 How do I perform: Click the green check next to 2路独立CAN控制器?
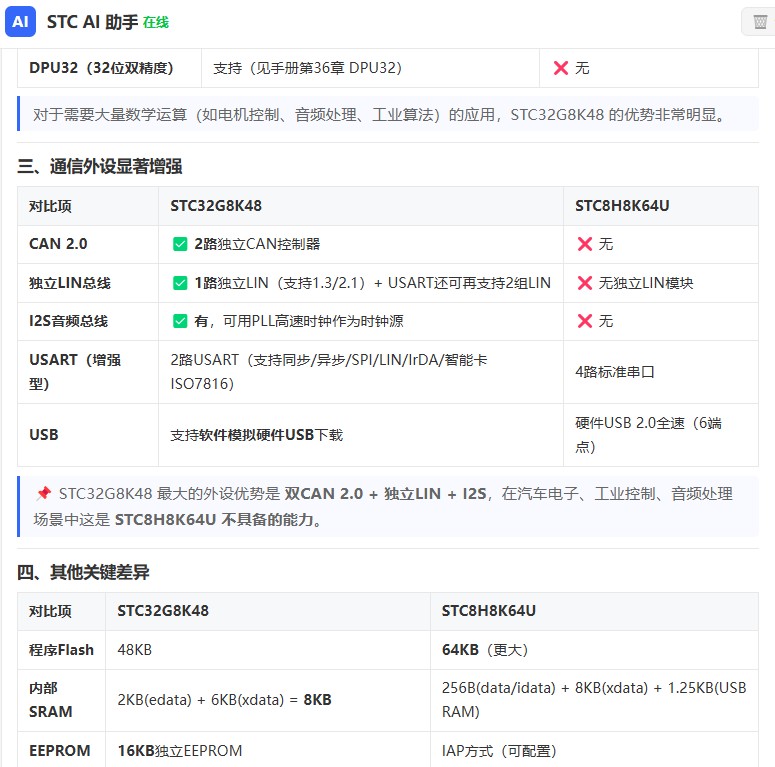coord(180,244)
